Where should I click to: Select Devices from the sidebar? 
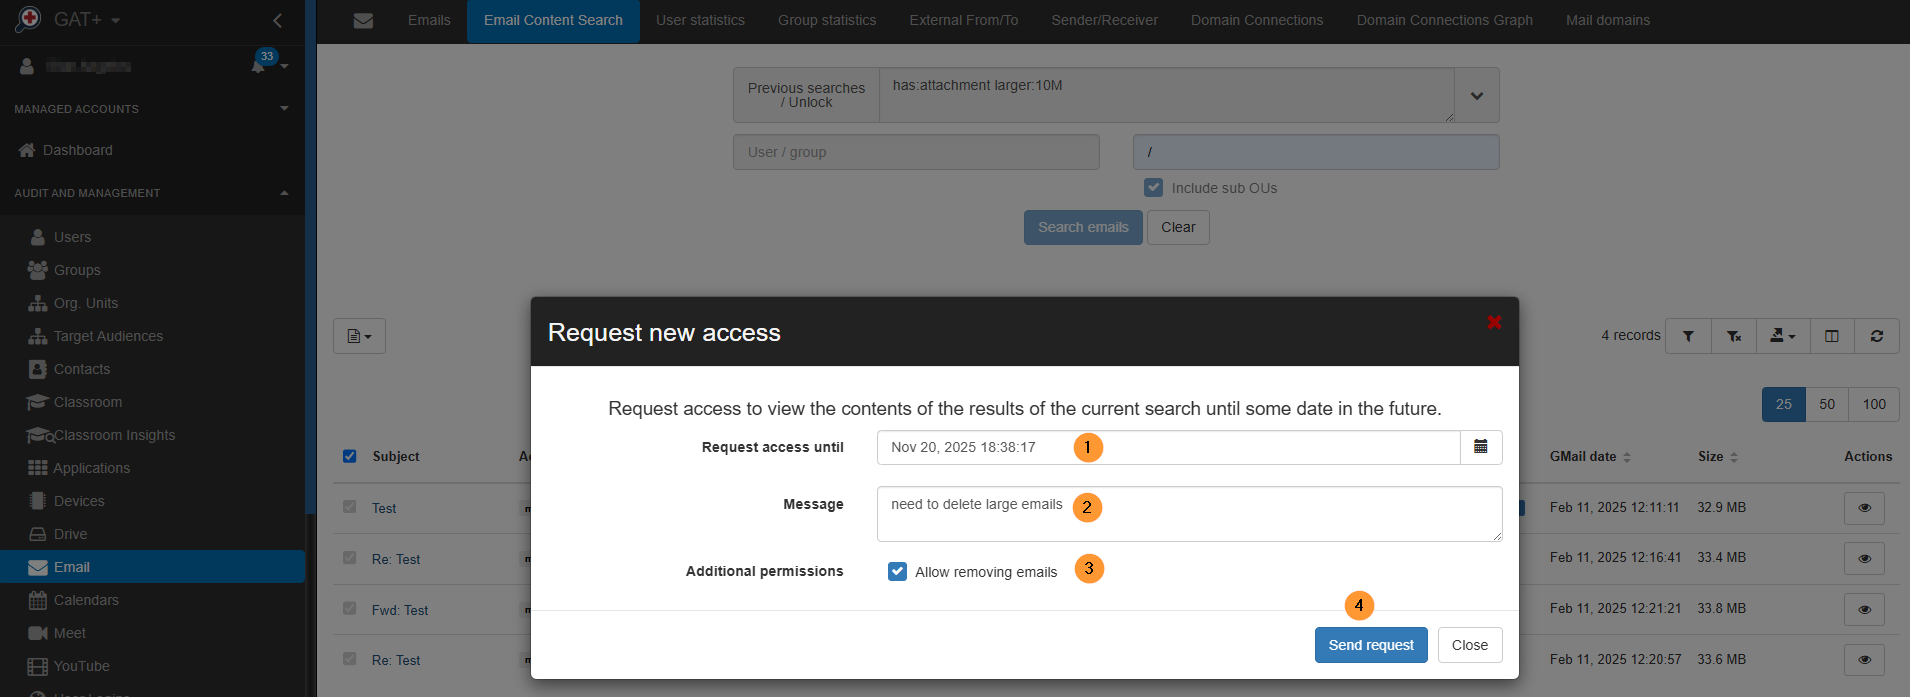pyautogui.click(x=79, y=500)
